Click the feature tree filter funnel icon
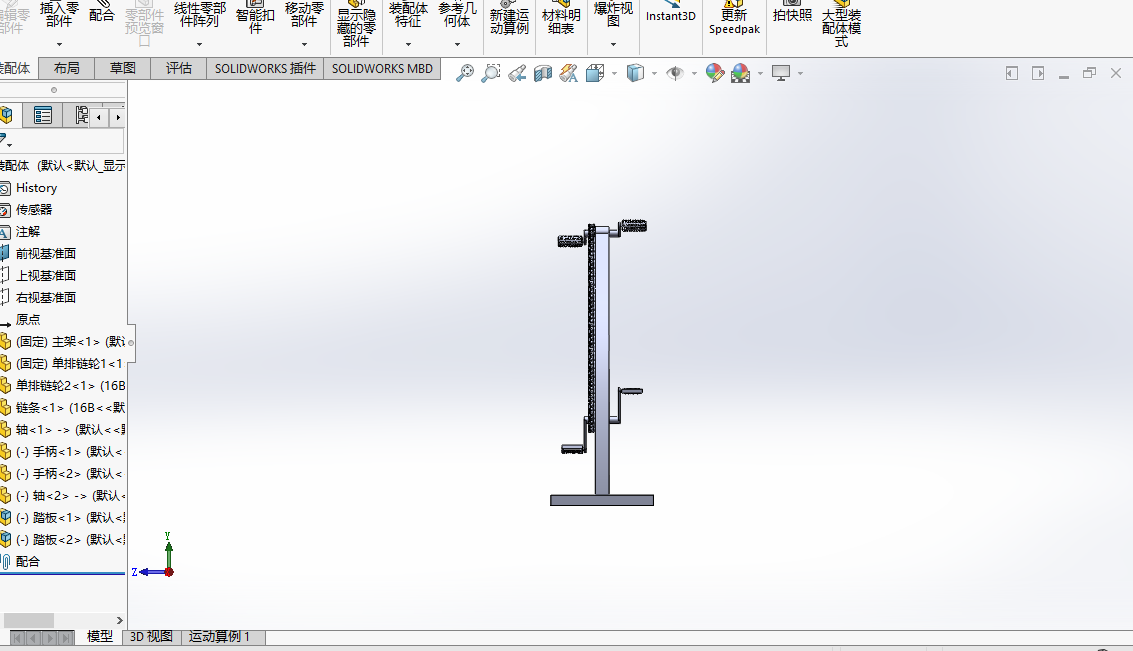 pos(4,139)
